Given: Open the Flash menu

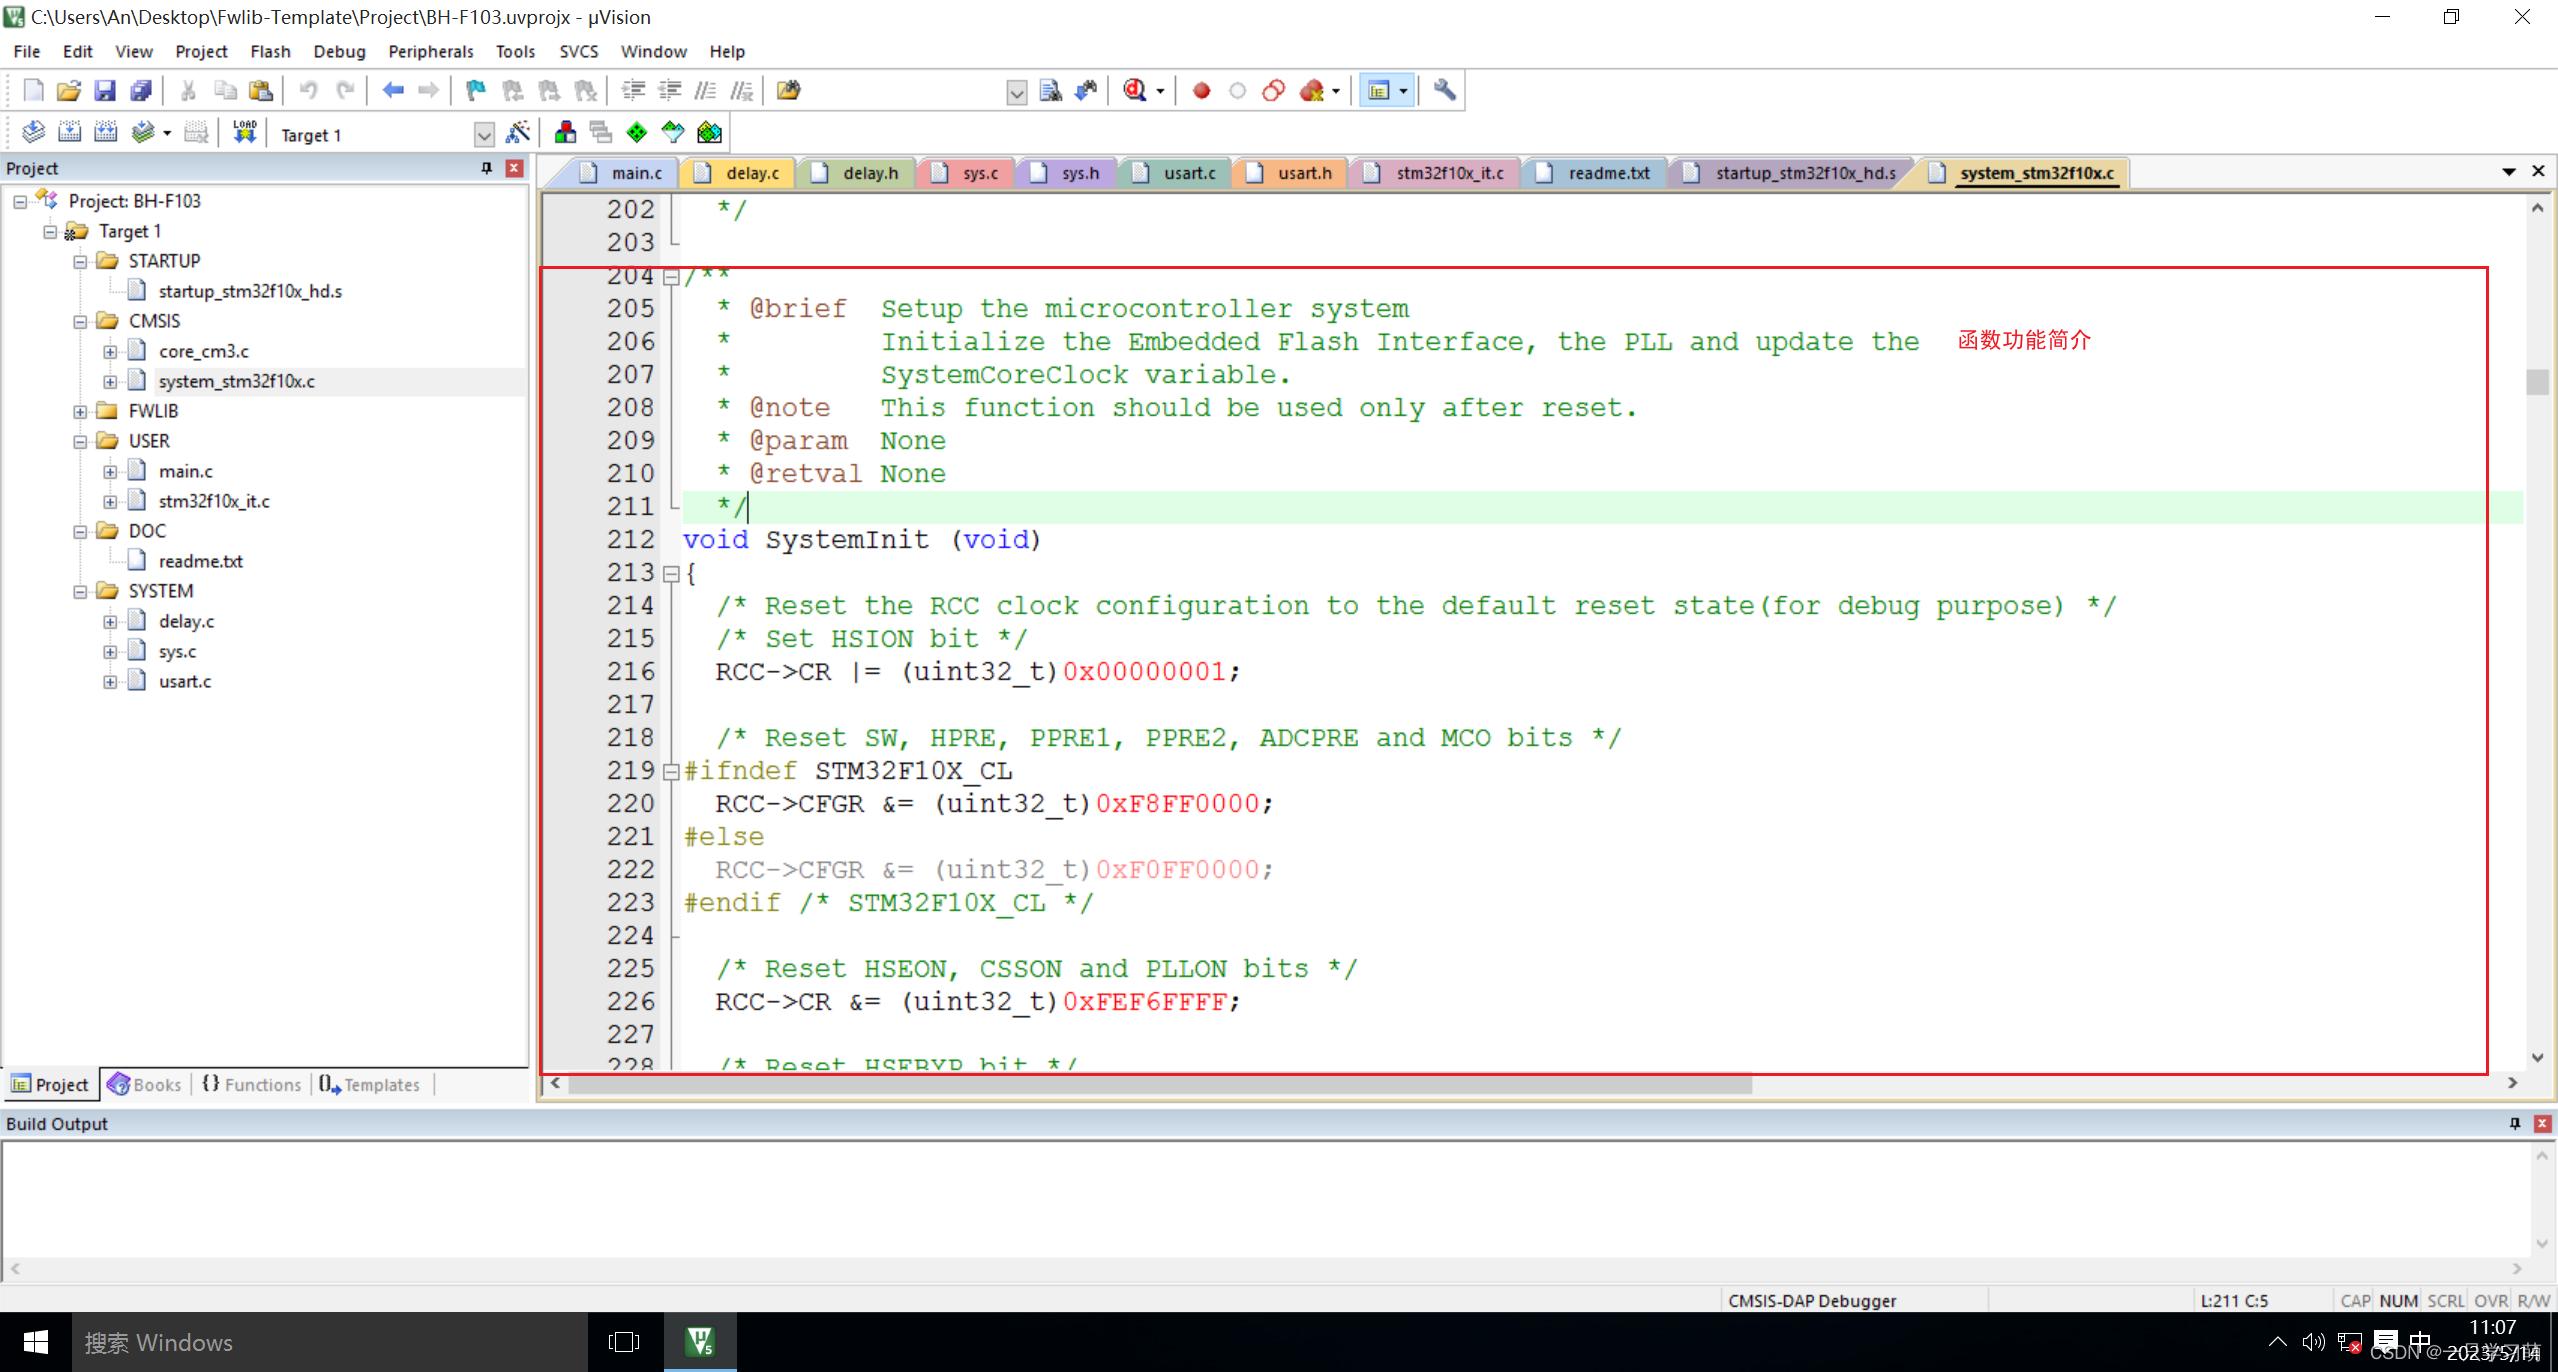Looking at the screenshot, I should click(270, 51).
